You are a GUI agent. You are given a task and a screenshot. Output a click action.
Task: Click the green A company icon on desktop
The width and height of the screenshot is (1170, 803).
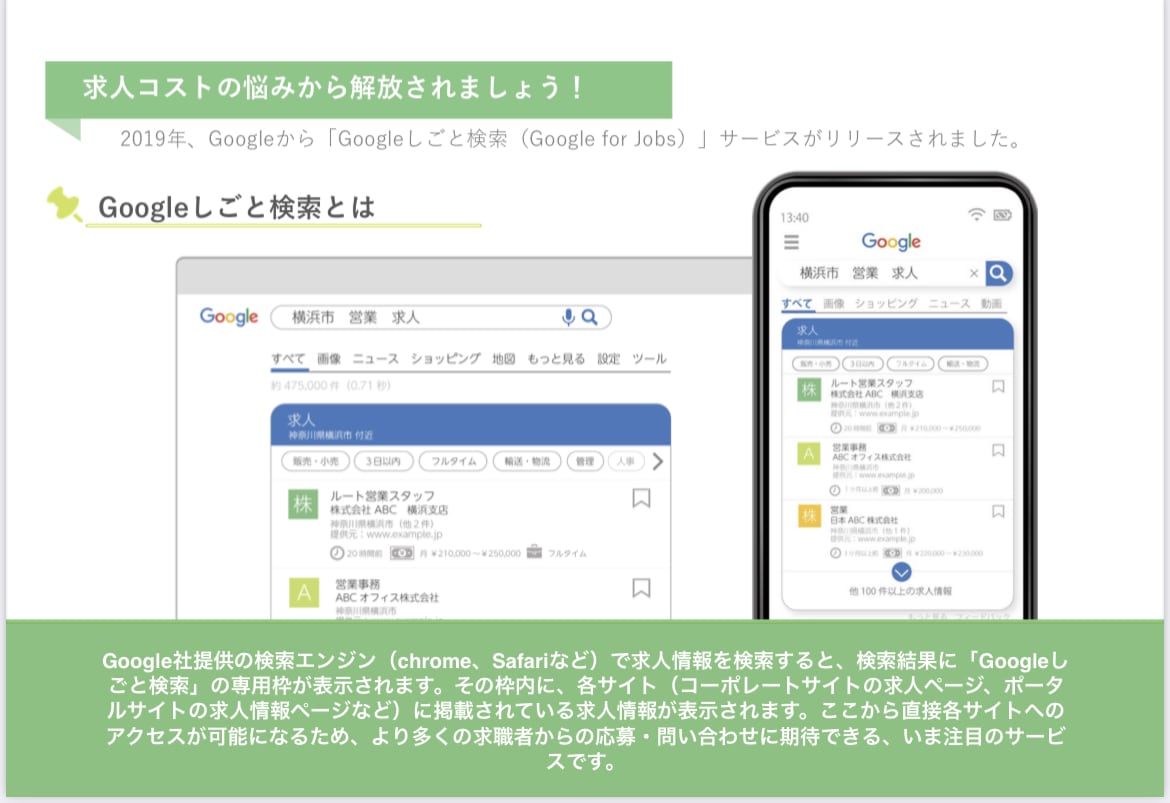[304, 593]
